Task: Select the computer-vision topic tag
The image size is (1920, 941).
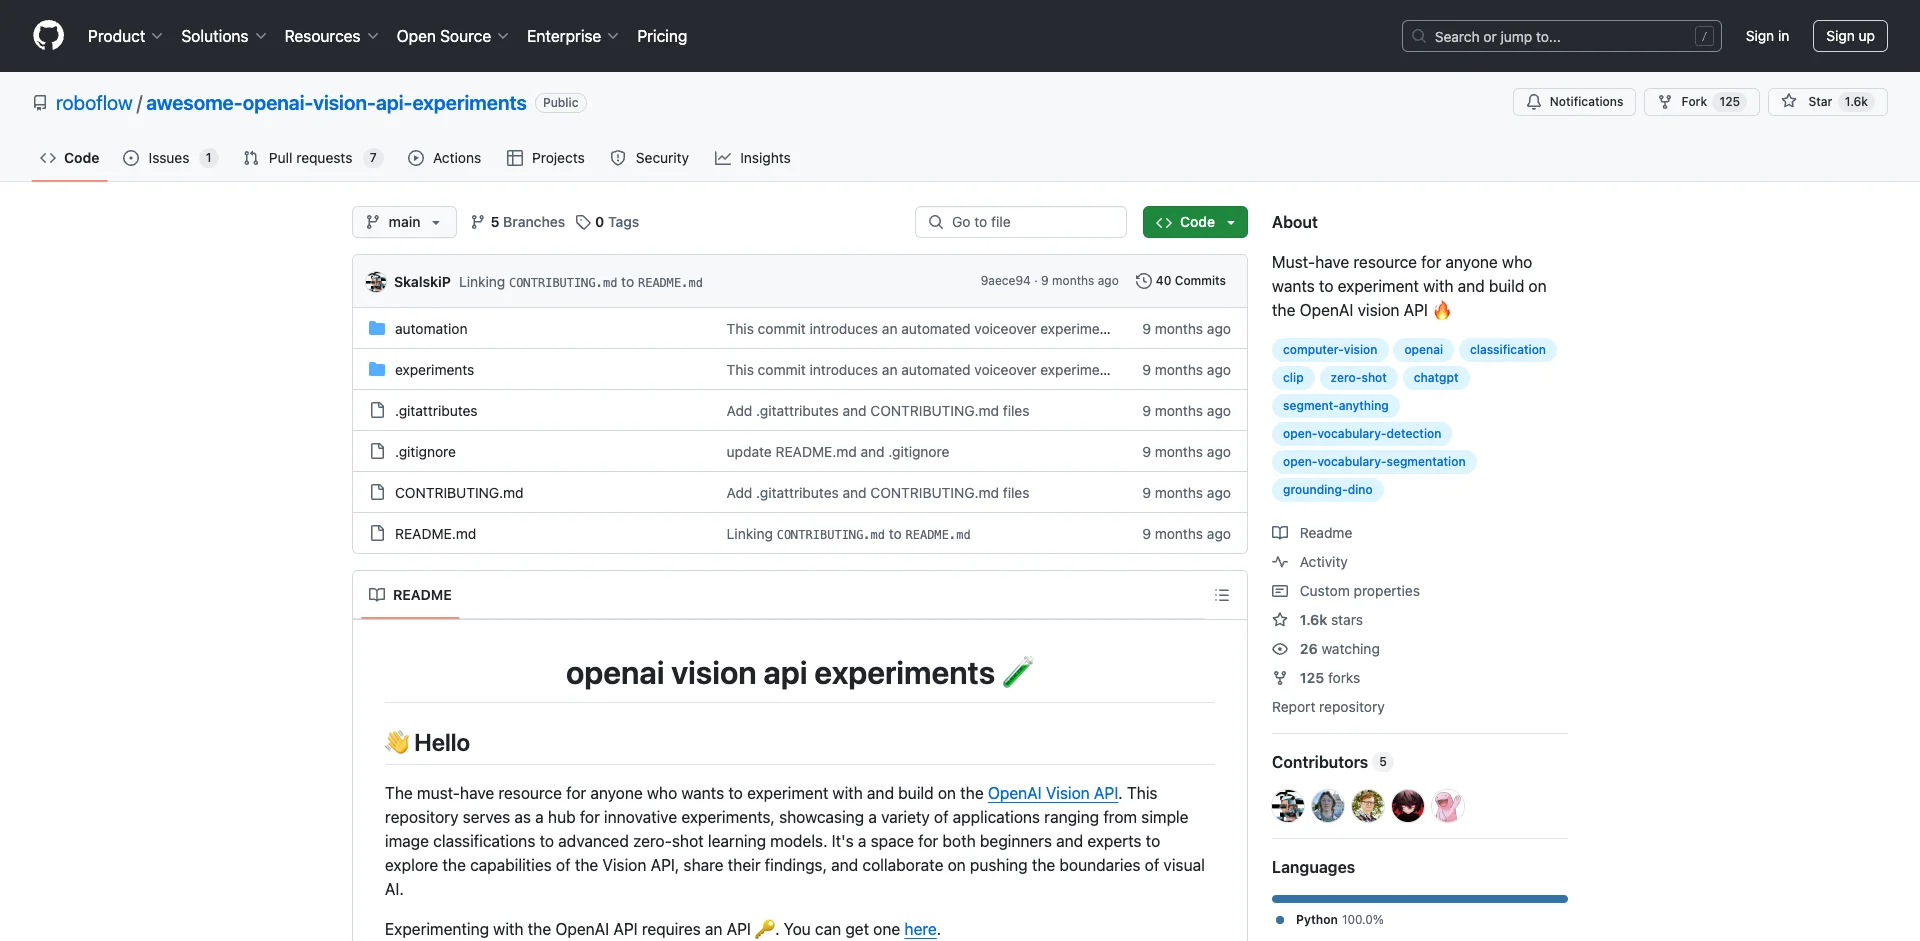Action: 1330,350
